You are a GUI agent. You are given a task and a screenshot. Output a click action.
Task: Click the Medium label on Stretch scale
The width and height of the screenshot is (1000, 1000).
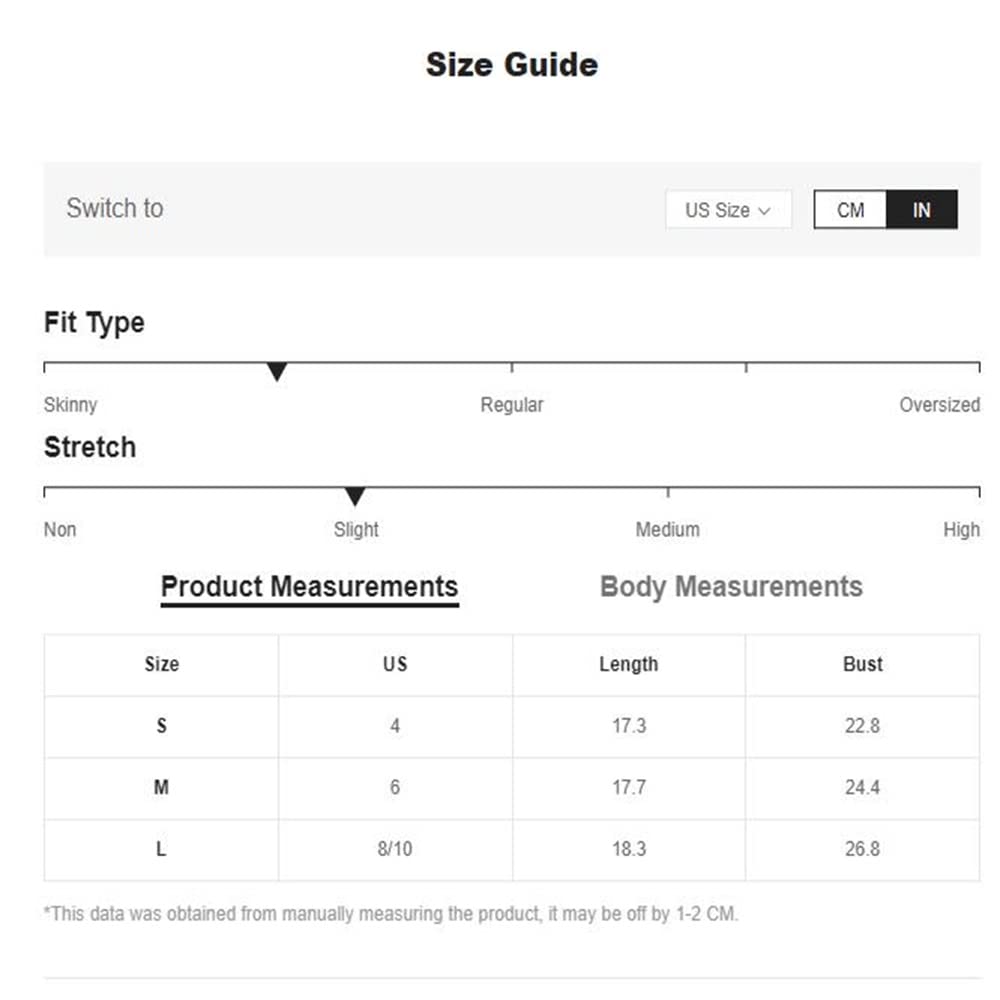(x=667, y=529)
